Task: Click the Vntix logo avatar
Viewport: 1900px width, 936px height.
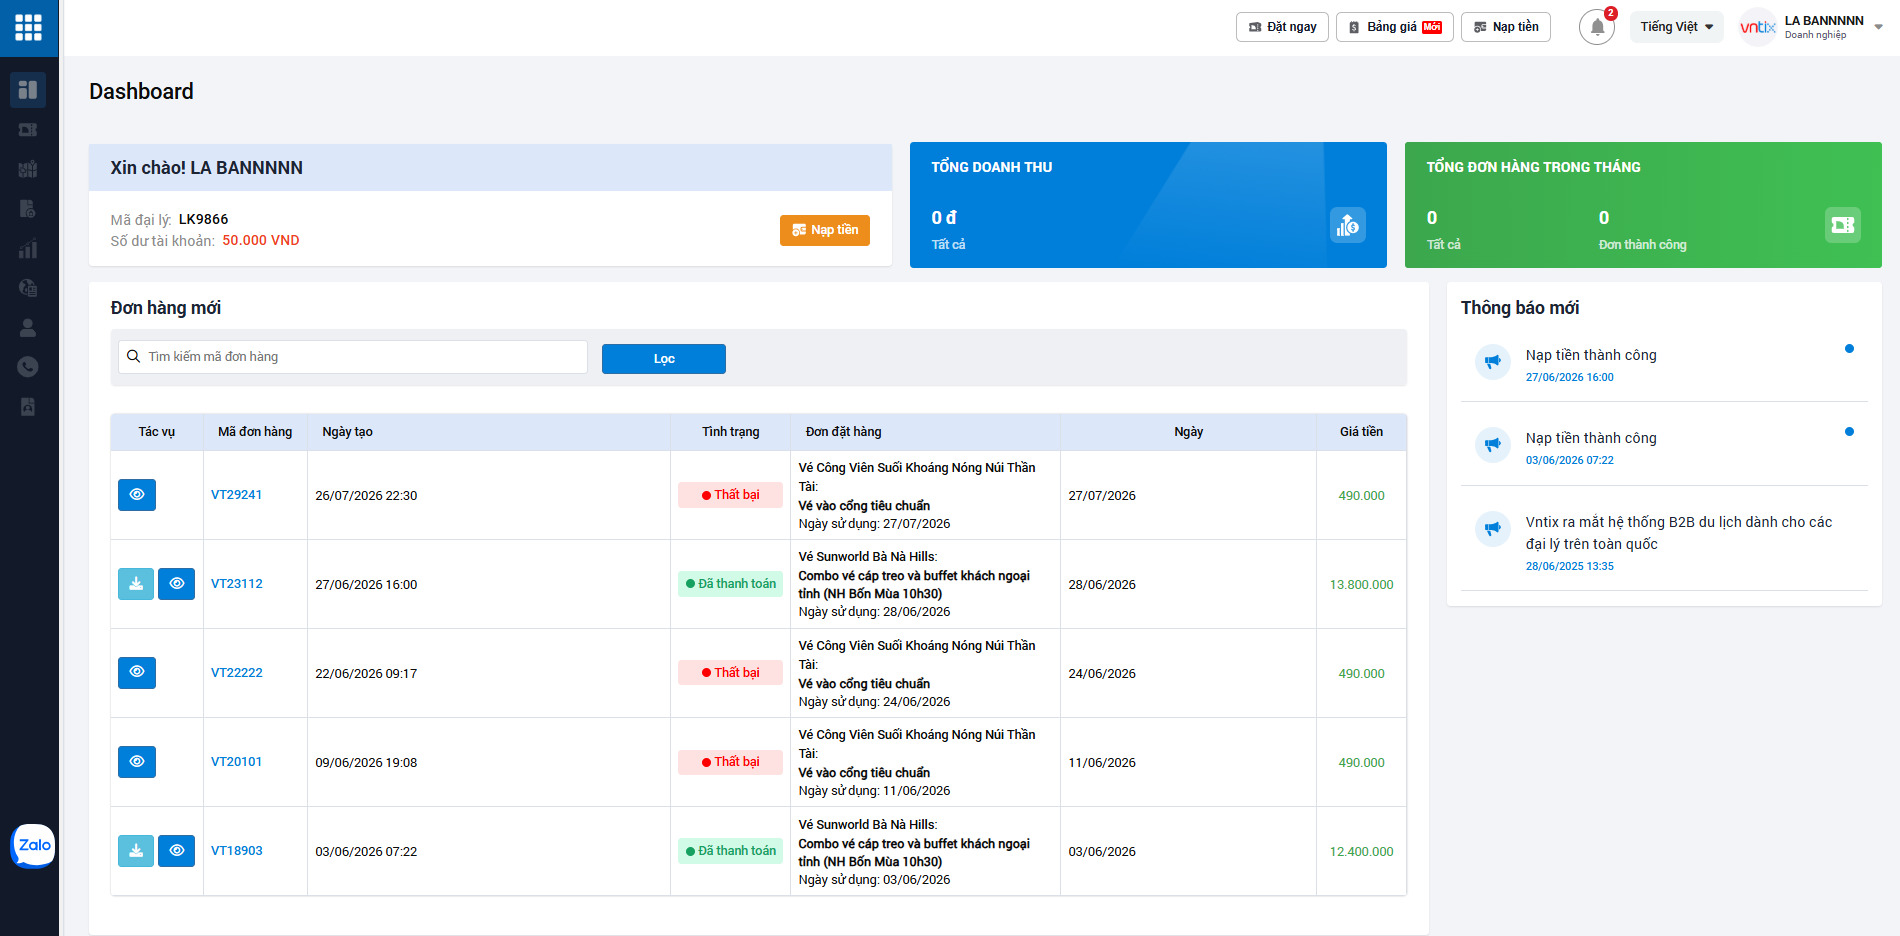Action: point(1757,27)
